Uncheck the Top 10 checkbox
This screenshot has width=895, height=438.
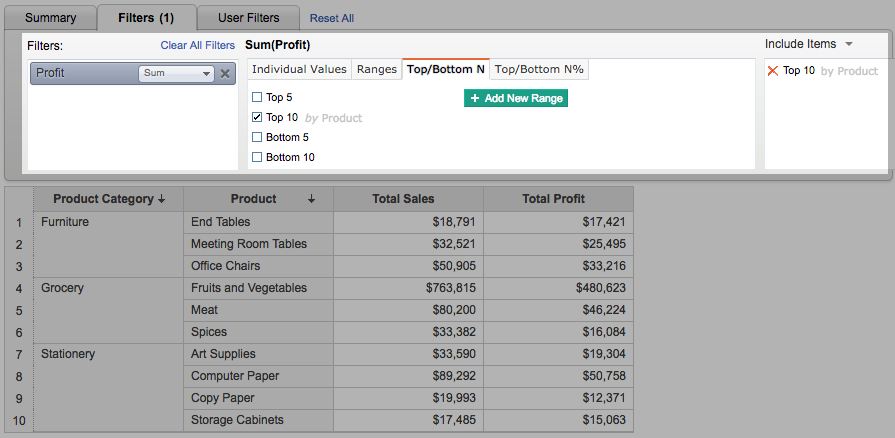(x=258, y=117)
